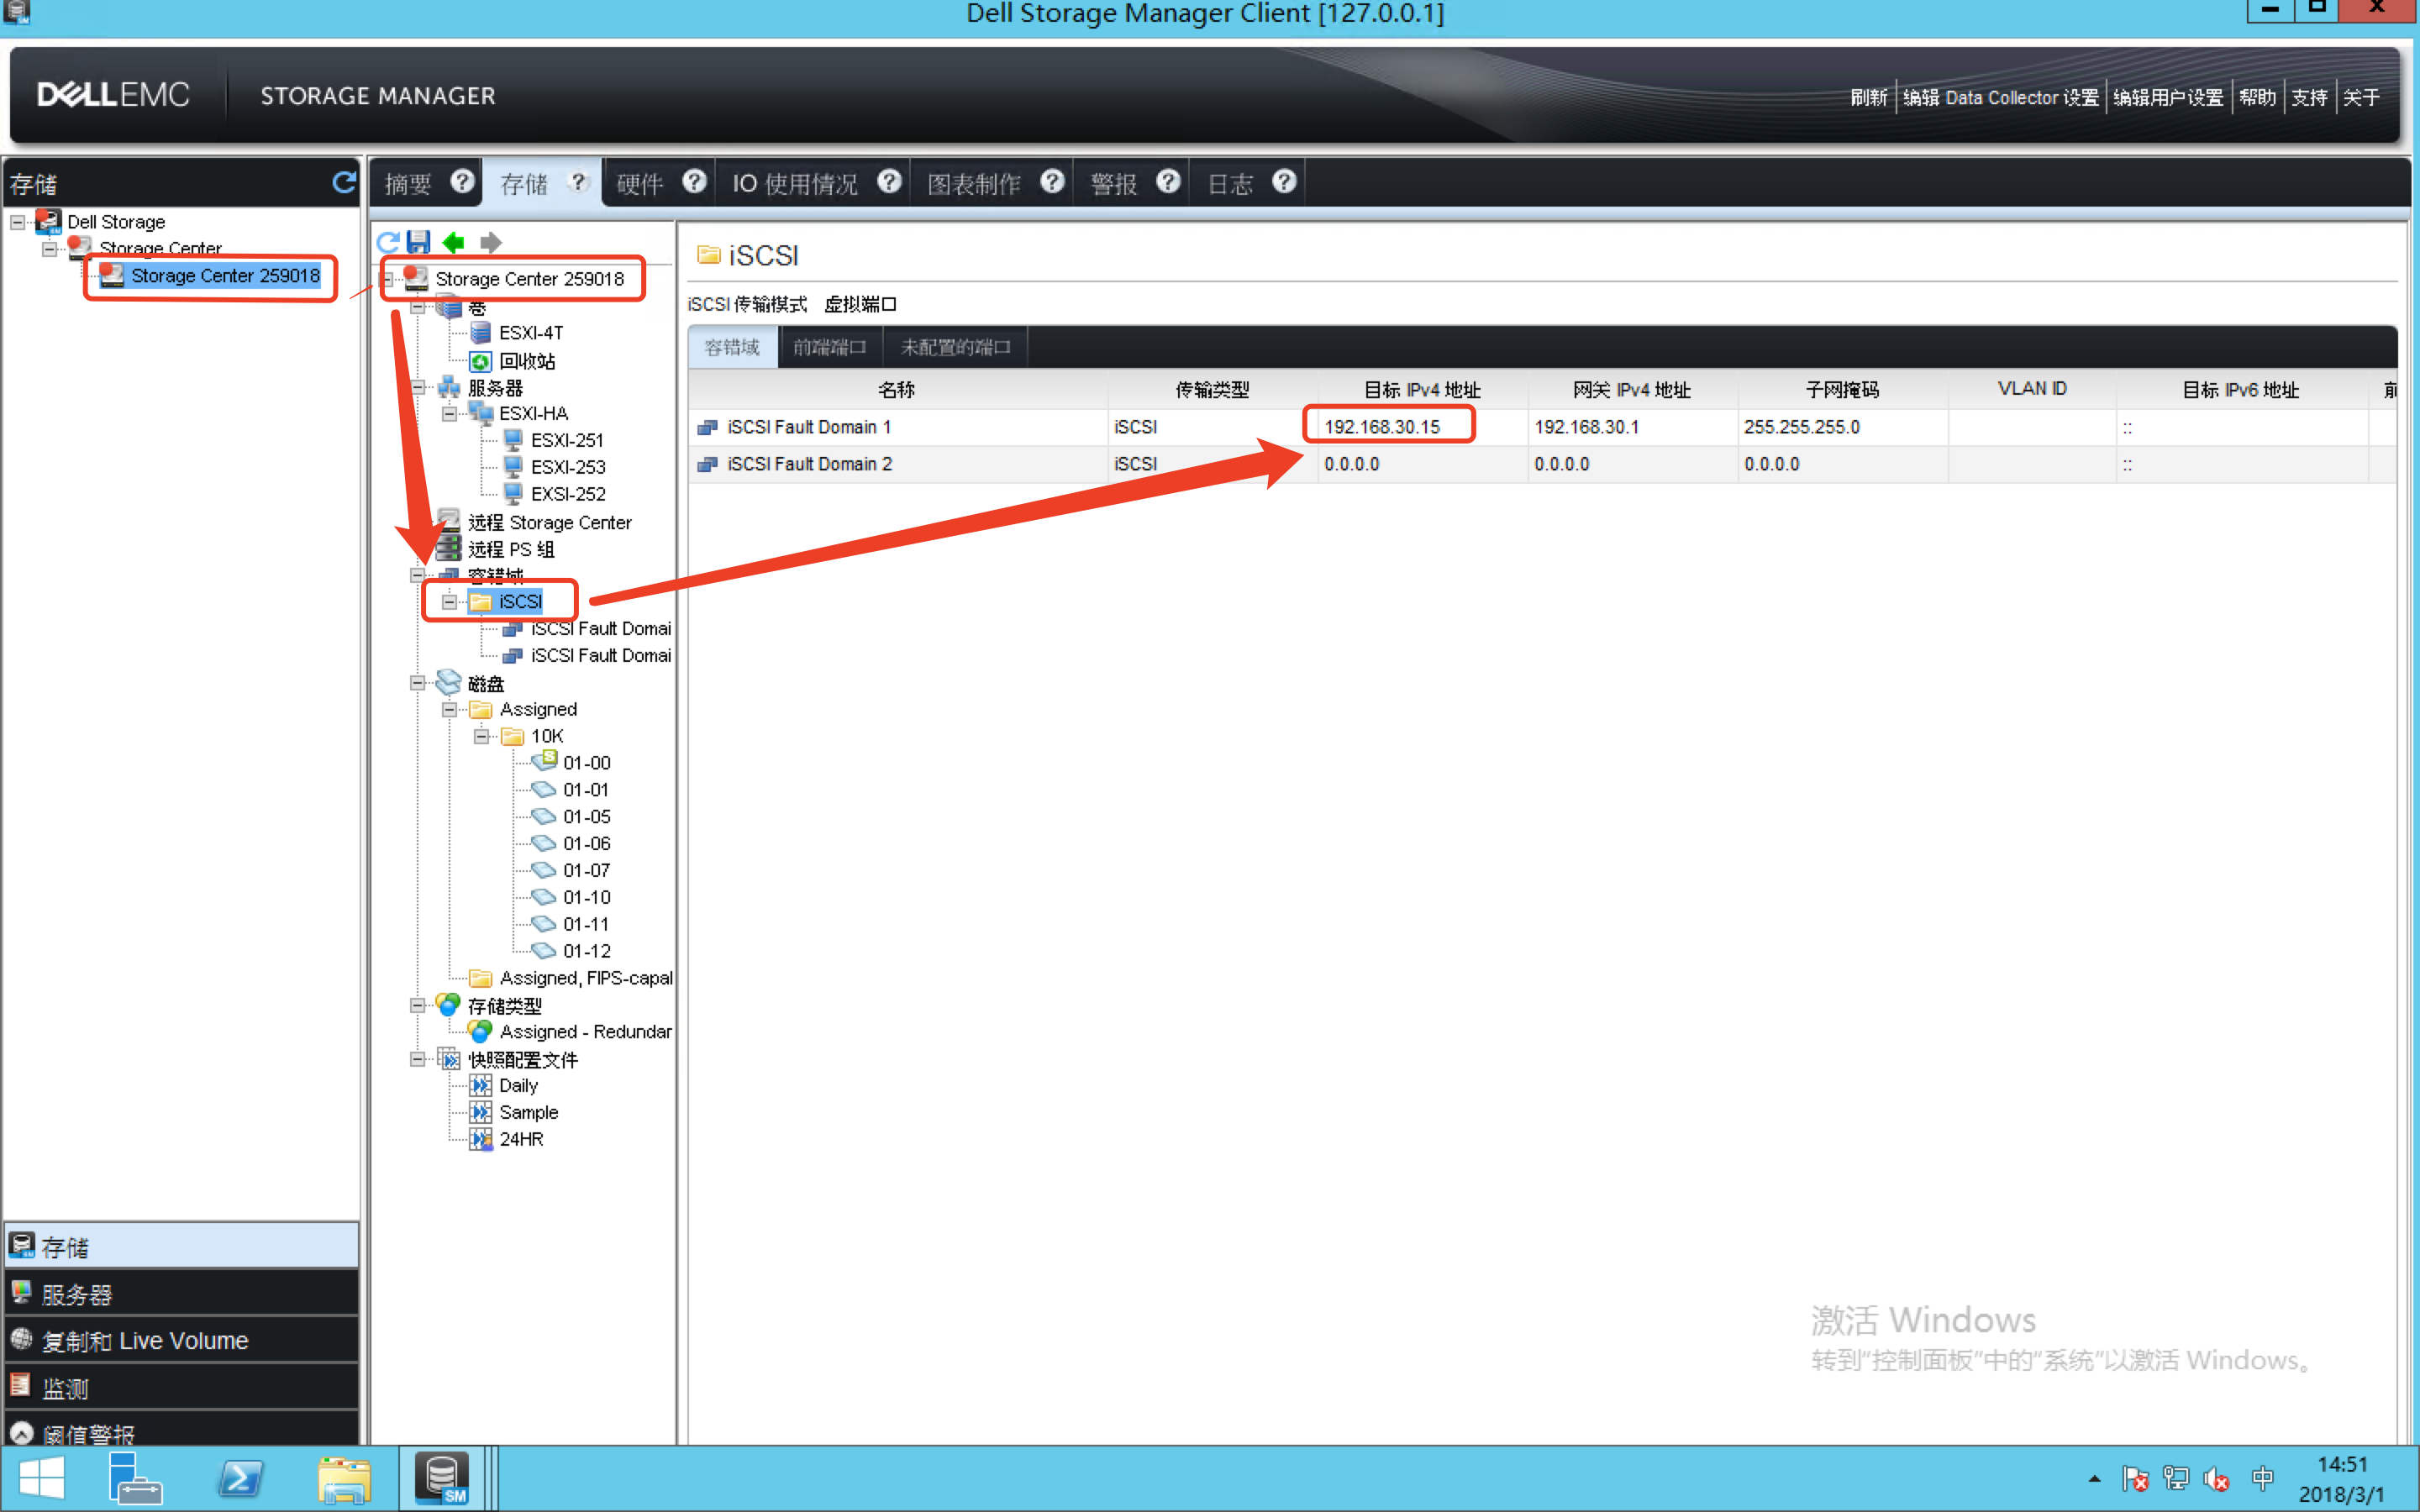Image resolution: width=2420 pixels, height=1512 pixels.
Task: Select server ESXI-251 in the tree
Action: 567,440
